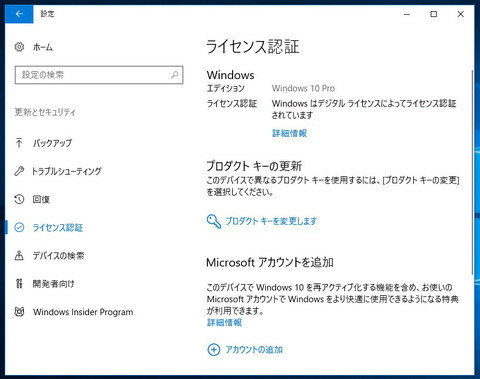Open Windows Insider Program page
Viewport: 480px width, 379px height.
(x=83, y=312)
